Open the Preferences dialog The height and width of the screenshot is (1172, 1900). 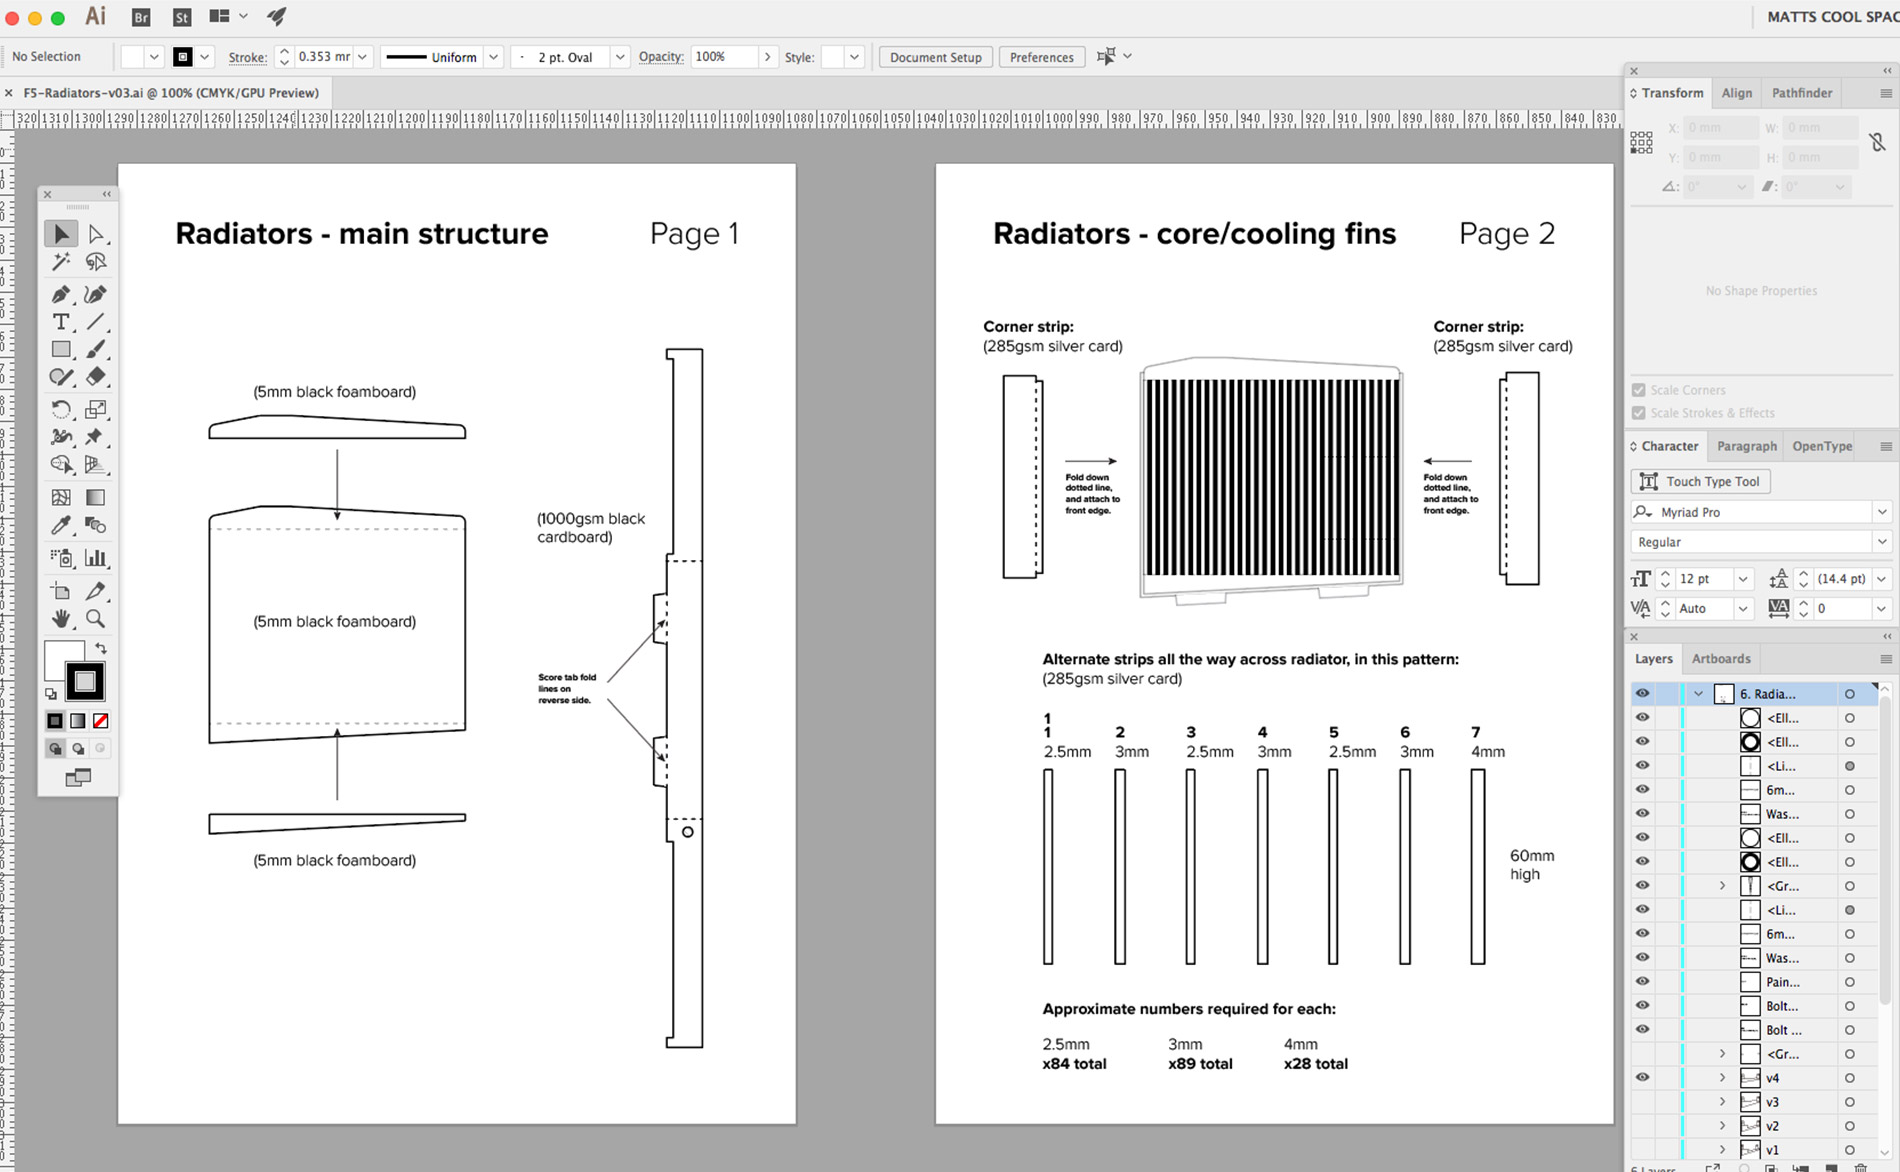(x=1041, y=57)
